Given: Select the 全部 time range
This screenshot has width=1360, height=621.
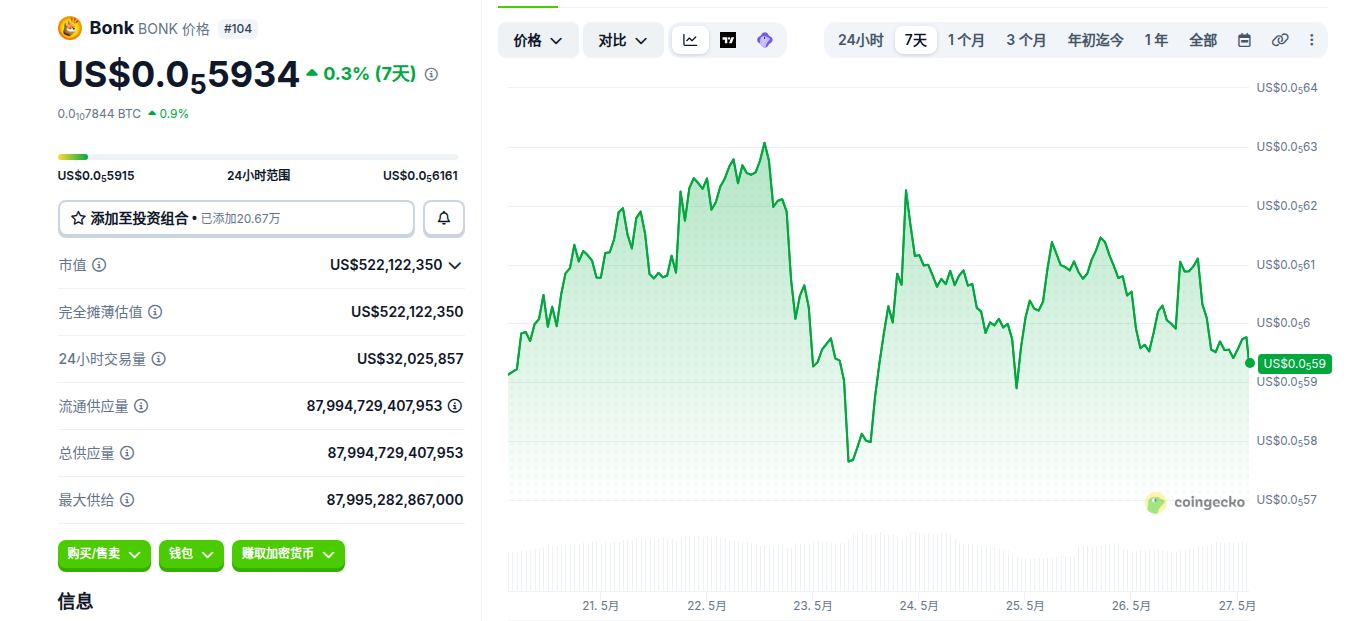Looking at the screenshot, I should (1203, 40).
